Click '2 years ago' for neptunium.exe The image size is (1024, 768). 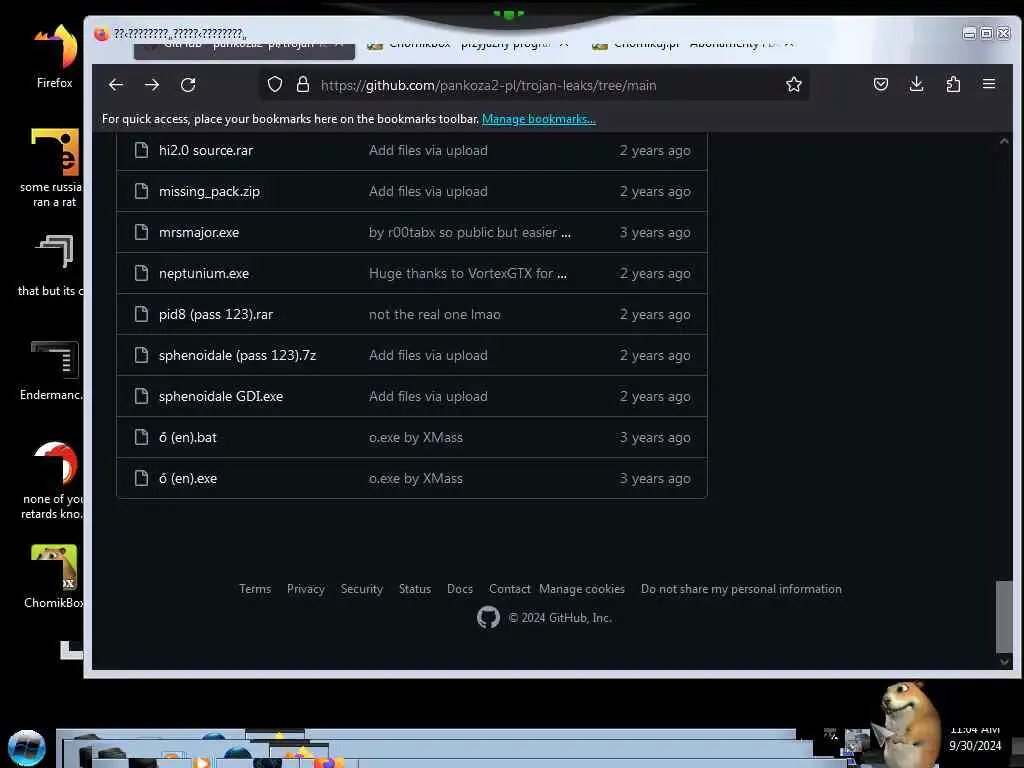tap(655, 274)
